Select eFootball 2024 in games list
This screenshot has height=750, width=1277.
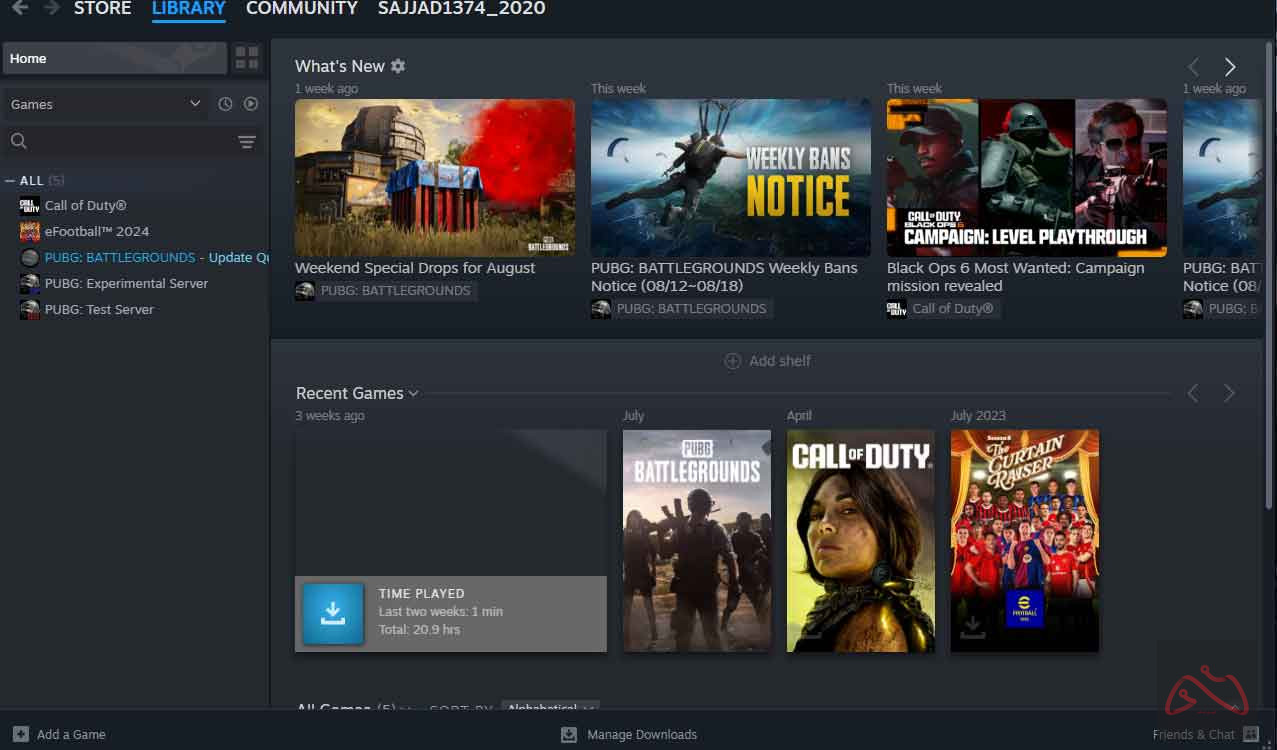pos(96,231)
